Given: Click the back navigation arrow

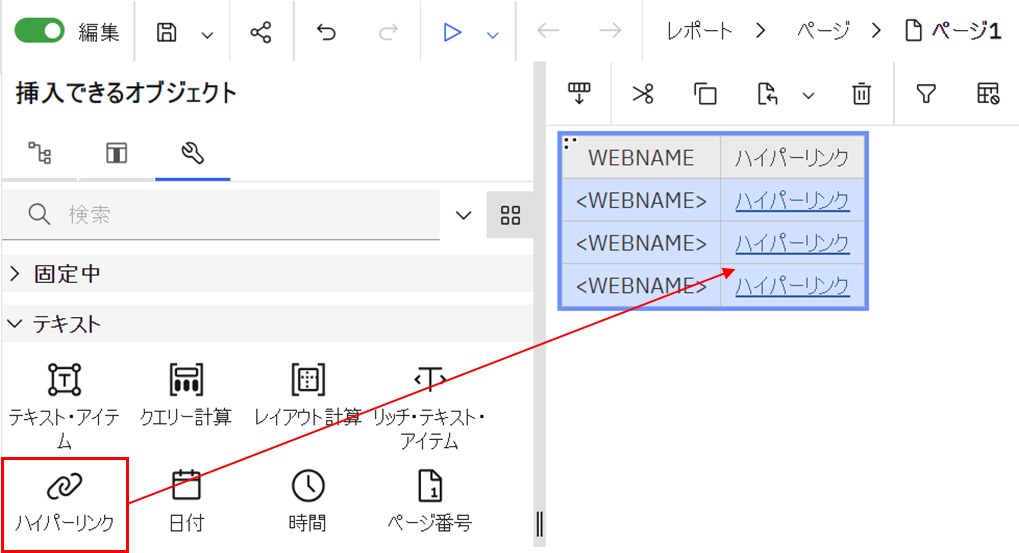Looking at the screenshot, I should click(x=548, y=31).
